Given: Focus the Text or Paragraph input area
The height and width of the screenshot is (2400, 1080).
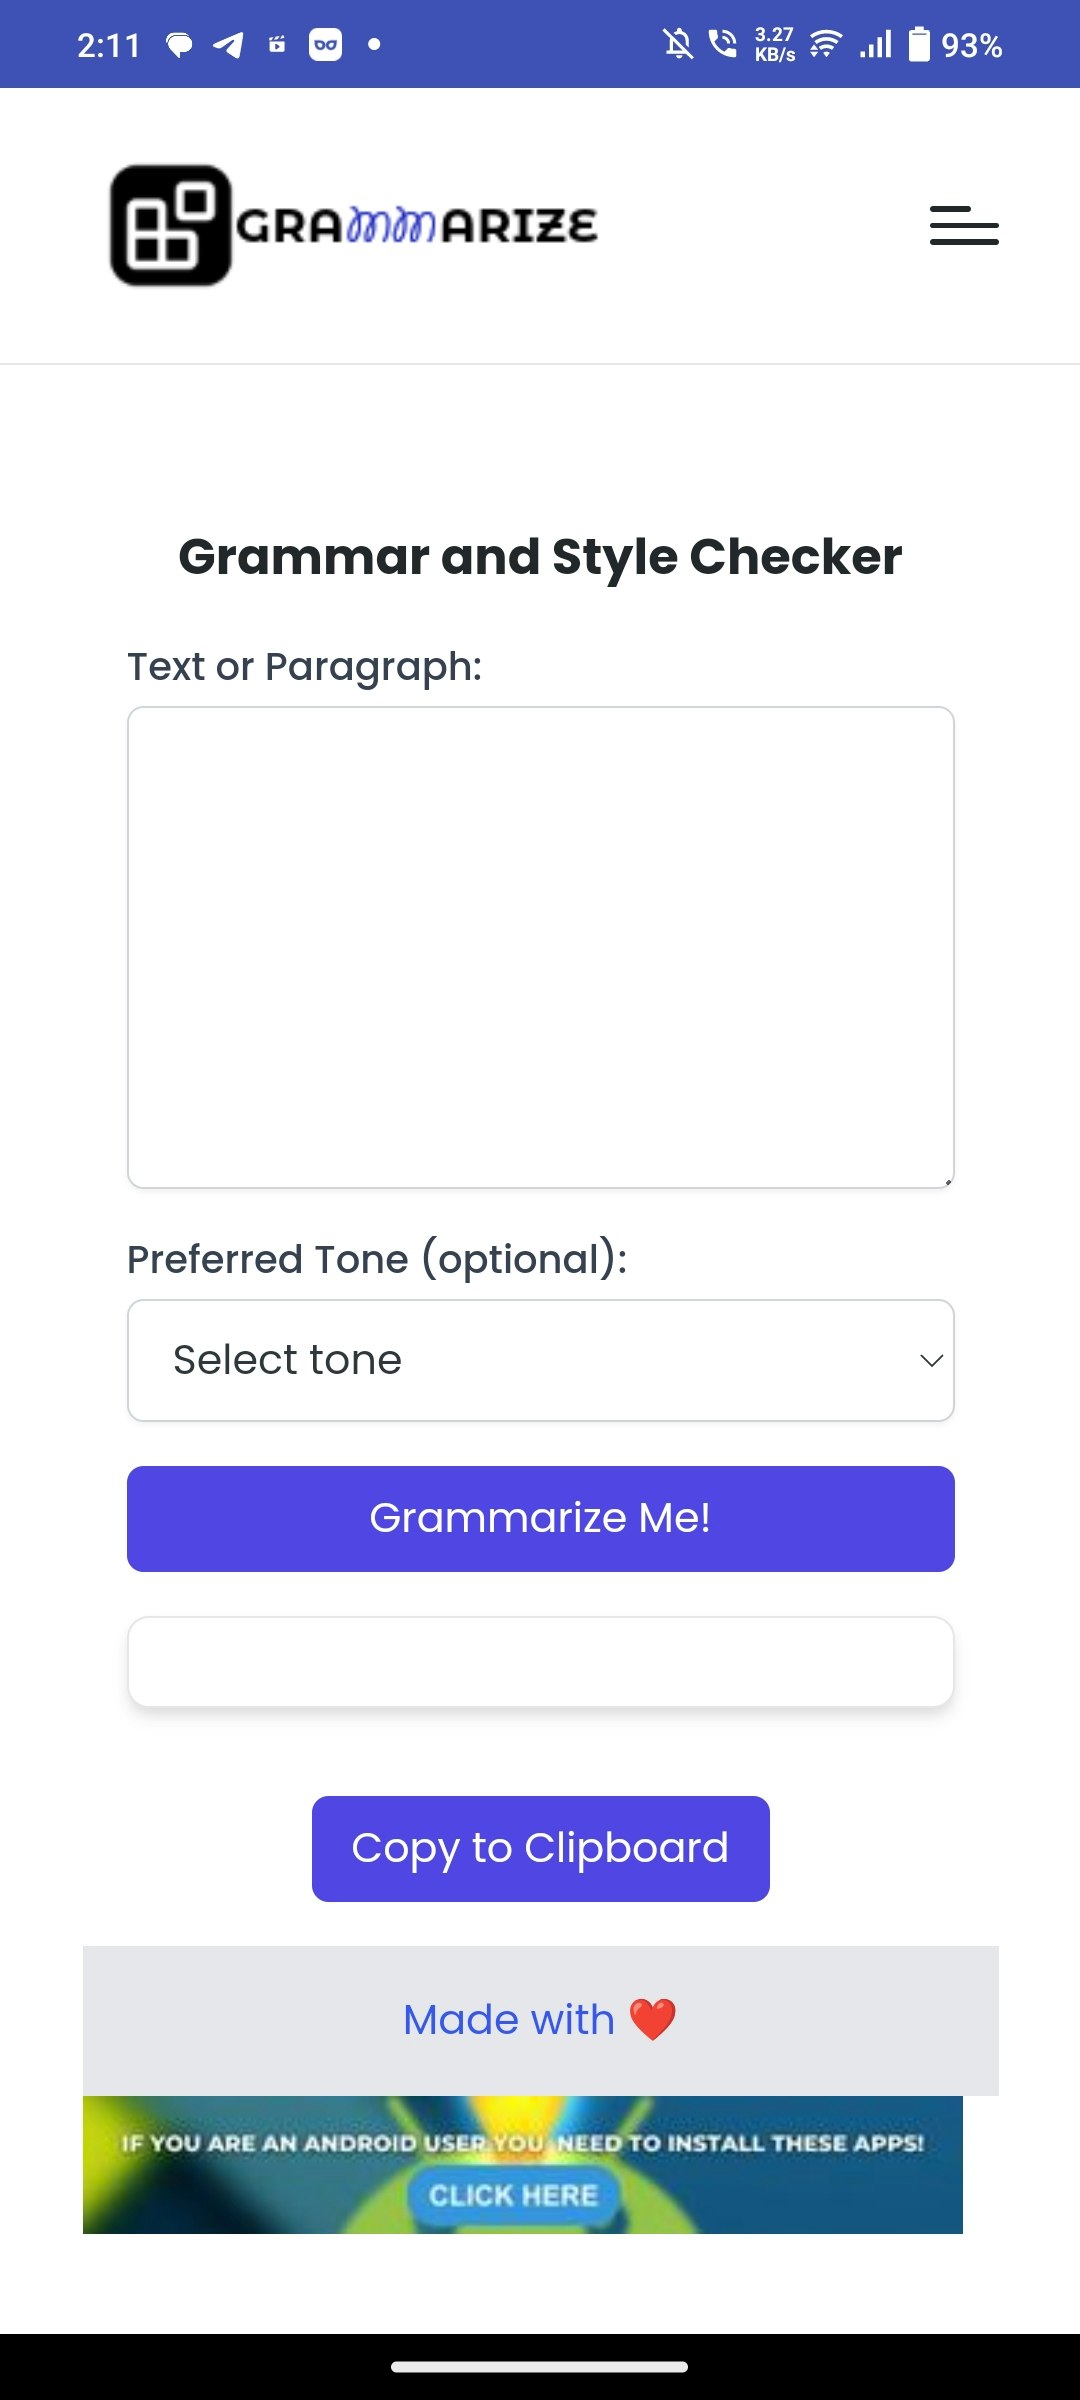Looking at the screenshot, I should click(541, 947).
